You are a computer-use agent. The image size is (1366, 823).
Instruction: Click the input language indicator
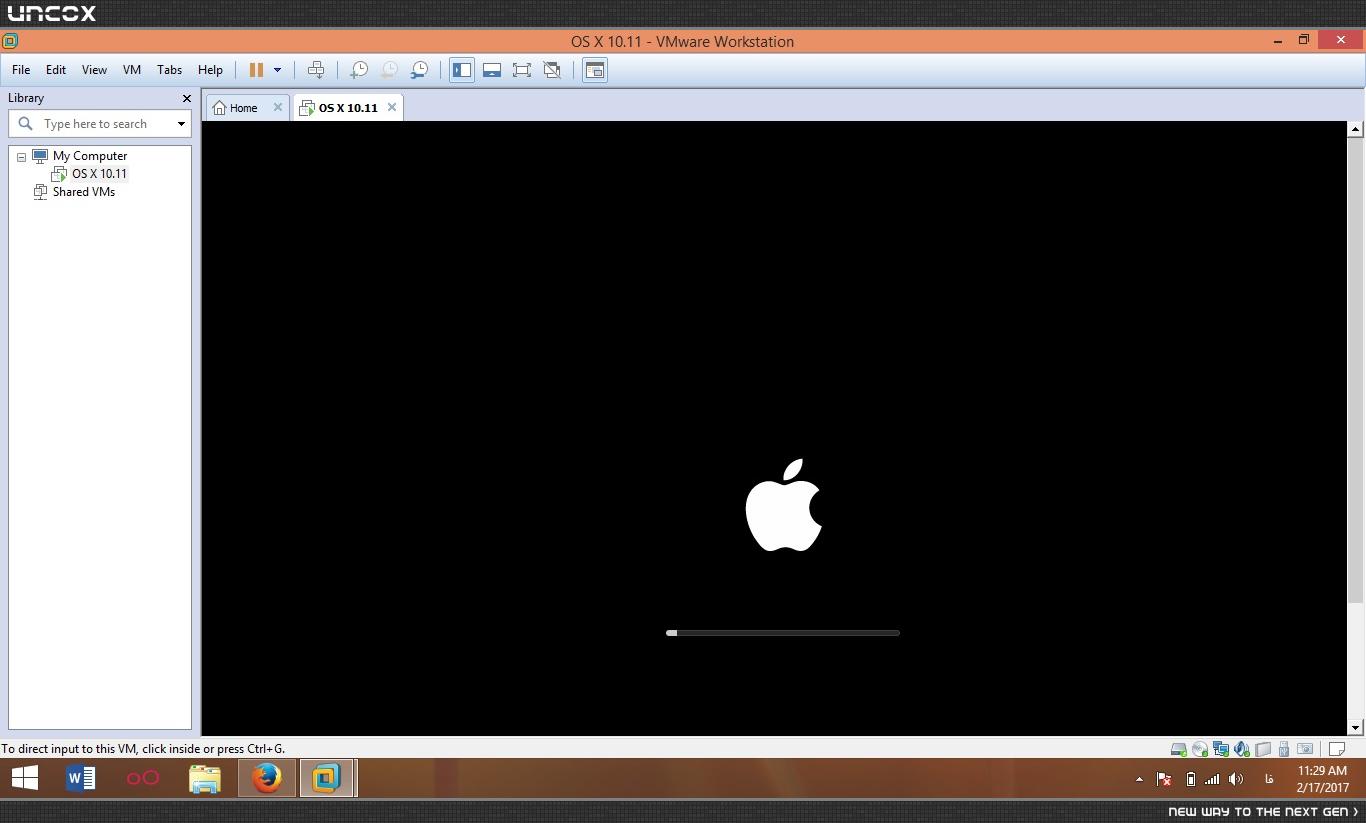click(1269, 779)
